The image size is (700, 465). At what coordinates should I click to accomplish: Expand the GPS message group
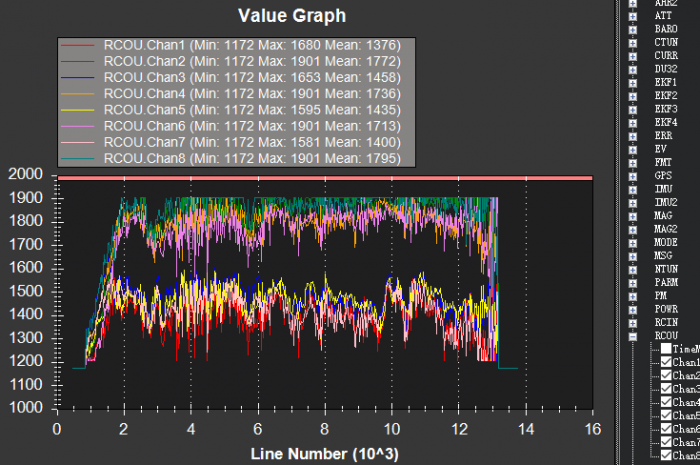[633, 174]
